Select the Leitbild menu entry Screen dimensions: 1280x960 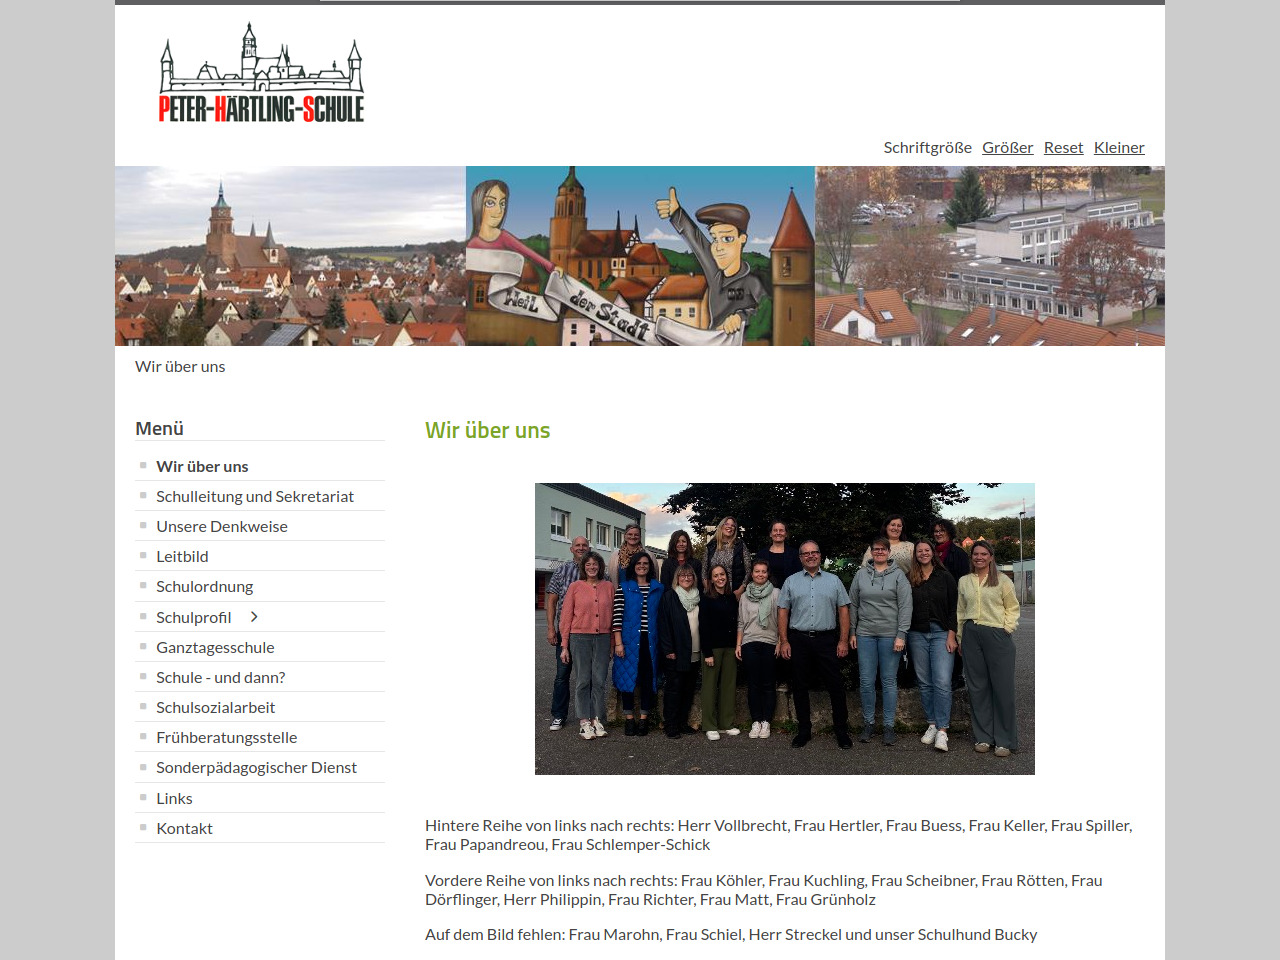click(x=182, y=556)
